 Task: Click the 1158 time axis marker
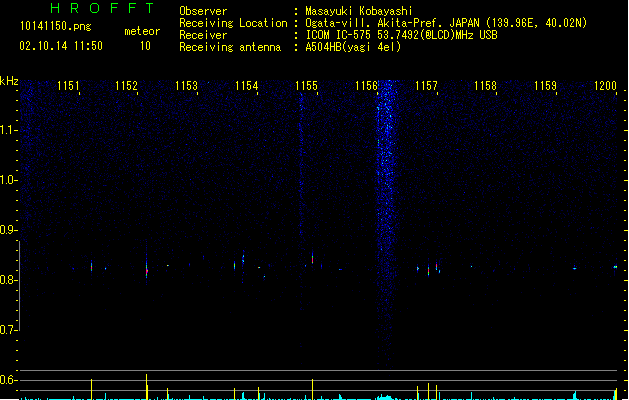pyautogui.click(x=485, y=86)
